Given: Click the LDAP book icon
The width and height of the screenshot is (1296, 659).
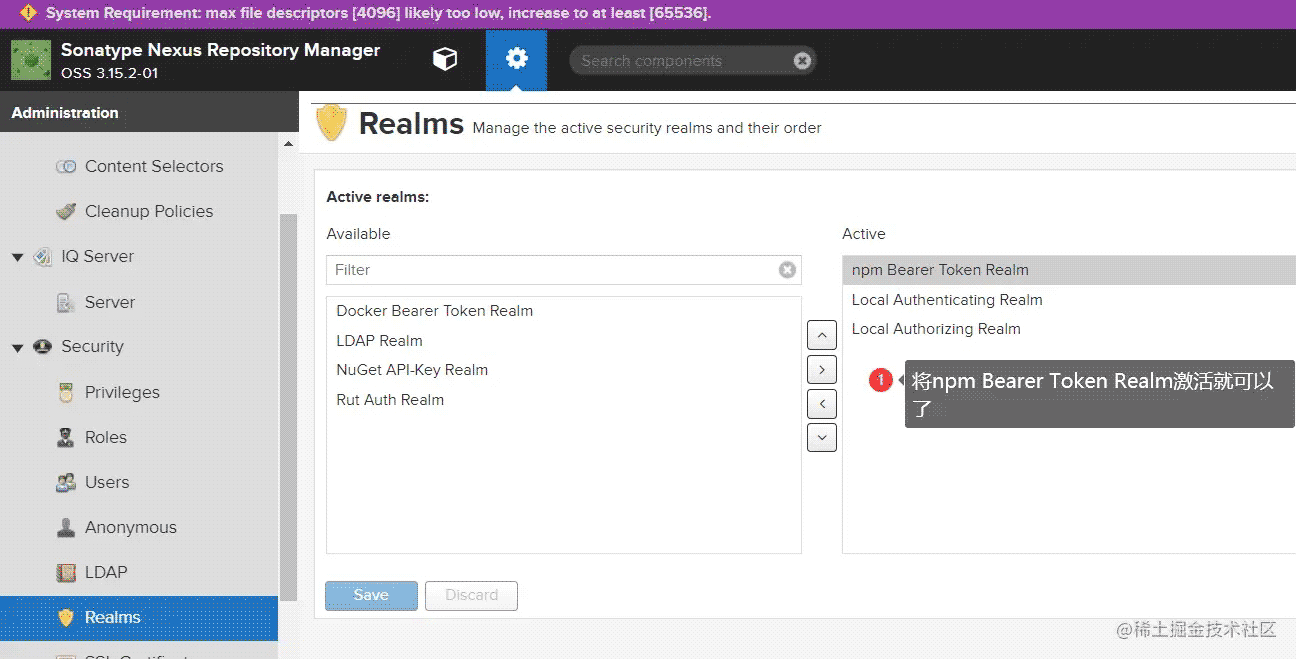Looking at the screenshot, I should click(x=66, y=573).
